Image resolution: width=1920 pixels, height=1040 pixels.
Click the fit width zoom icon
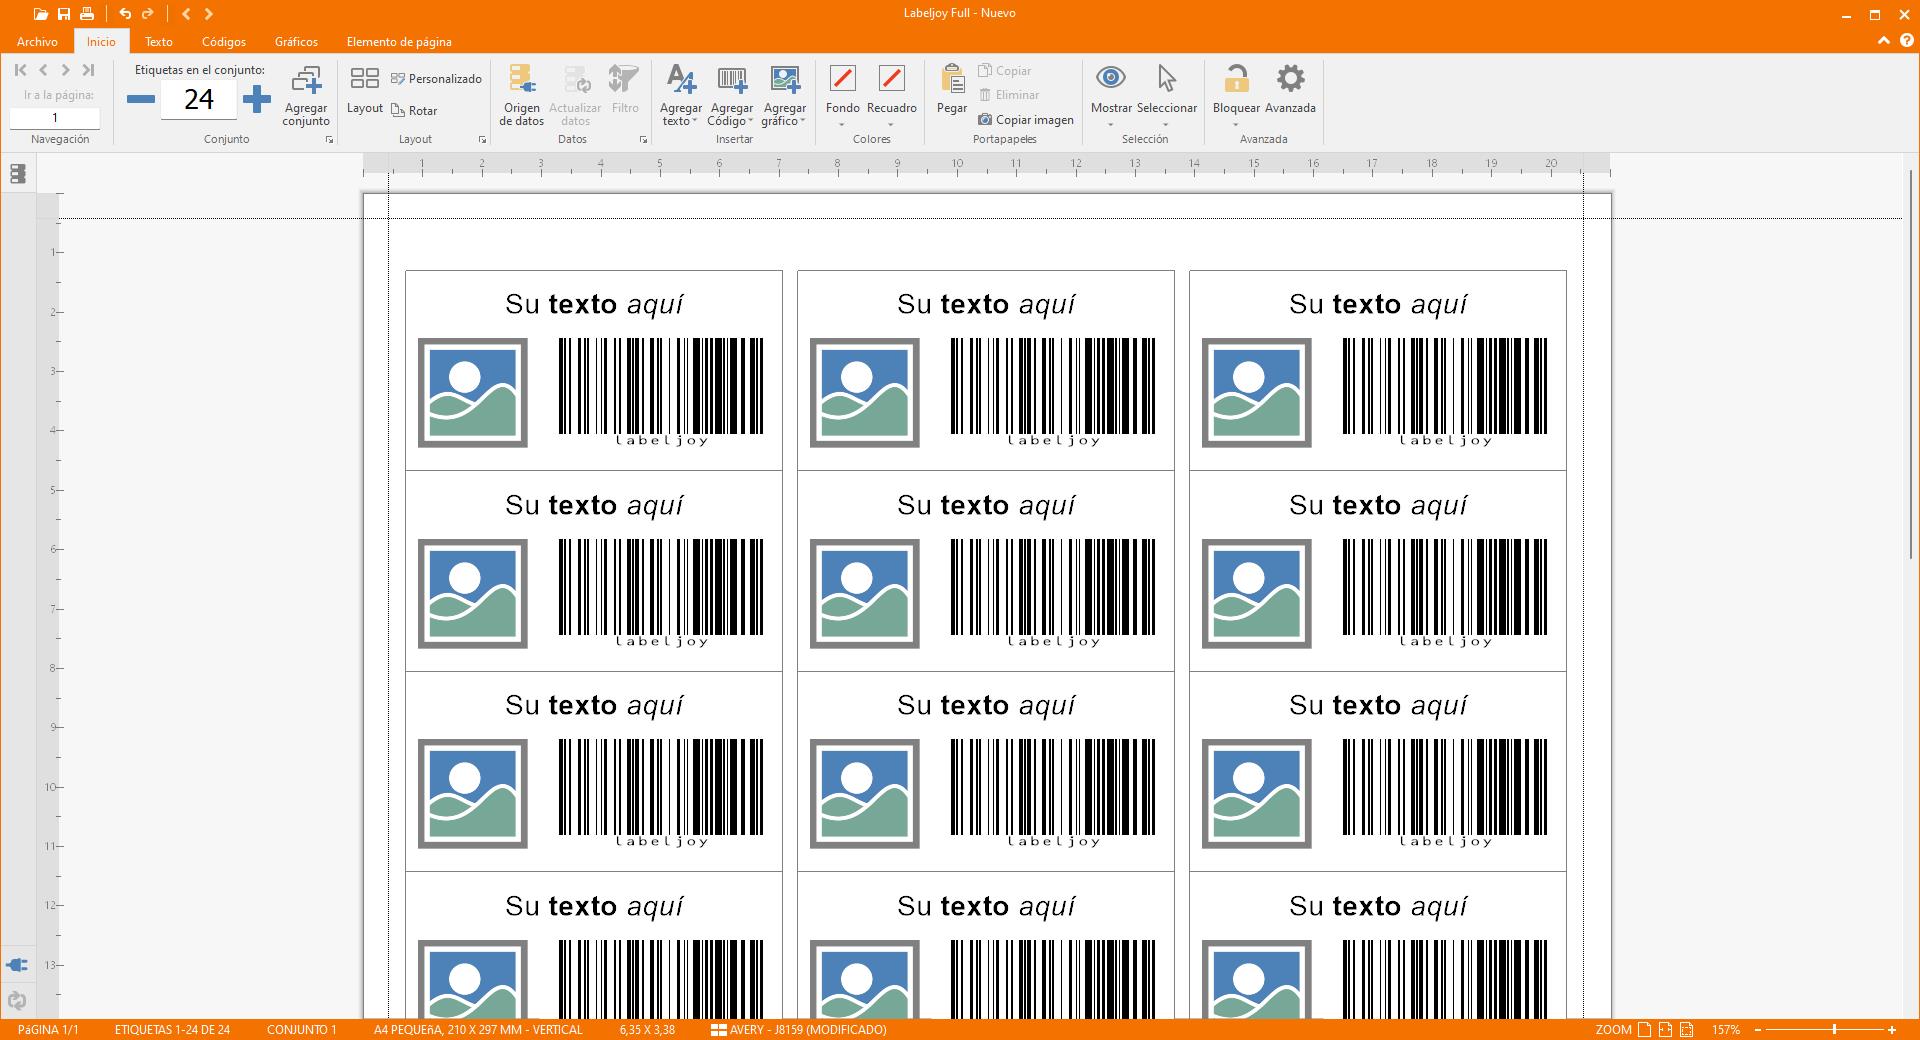click(1665, 1029)
